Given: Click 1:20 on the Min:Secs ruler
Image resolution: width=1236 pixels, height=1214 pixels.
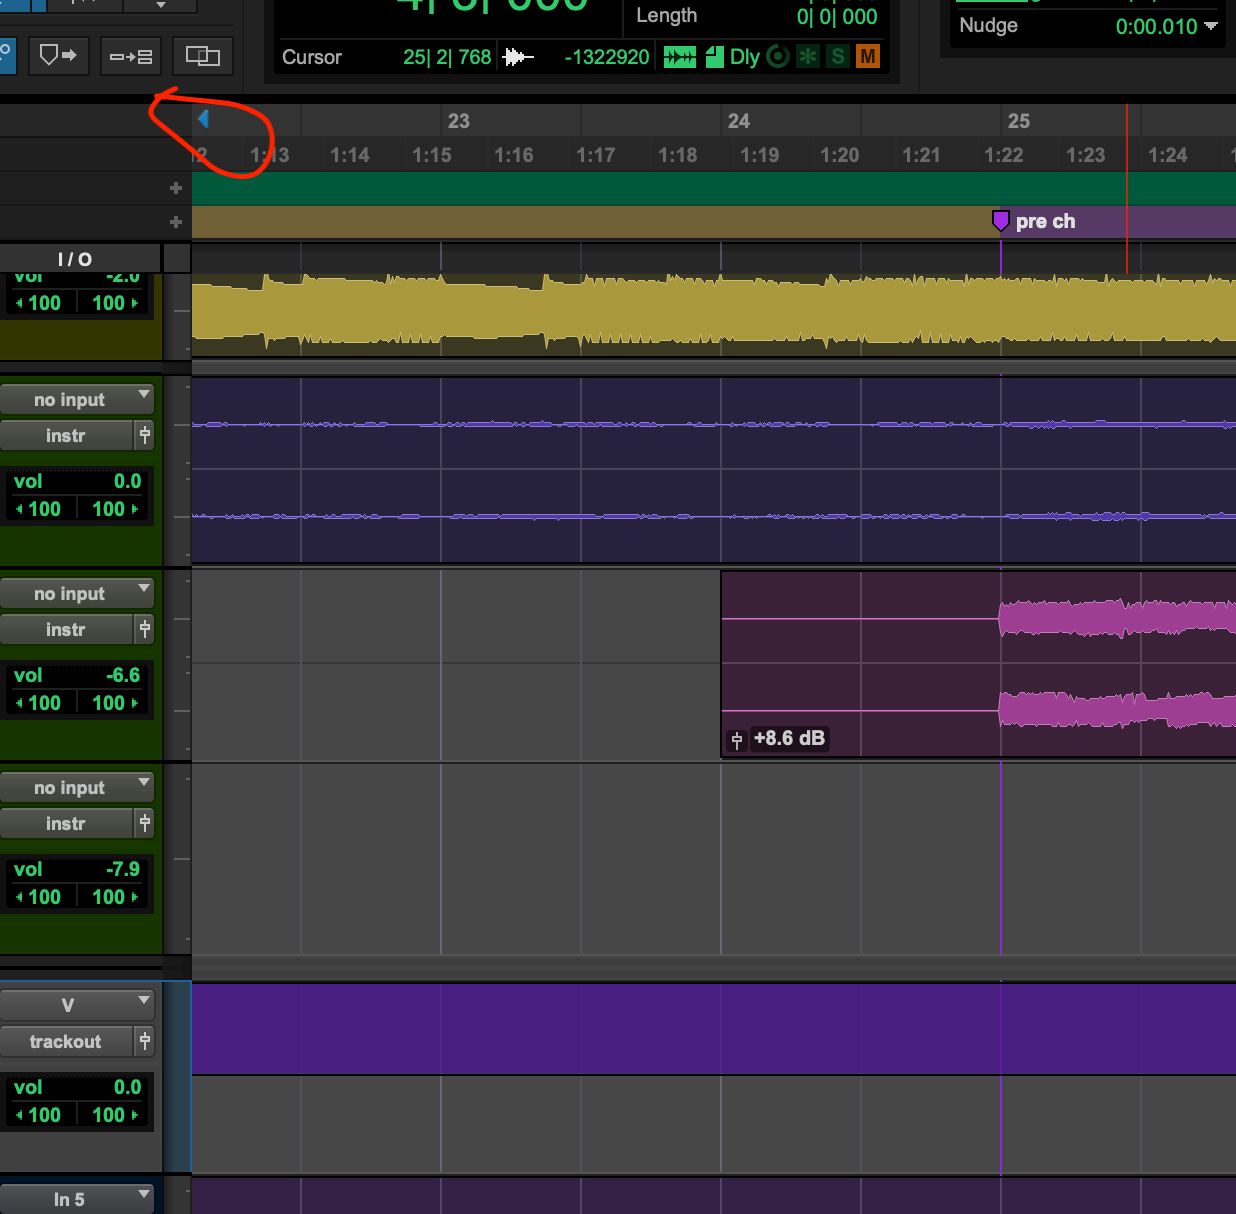Looking at the screenshot, I should tap(840, 155).
